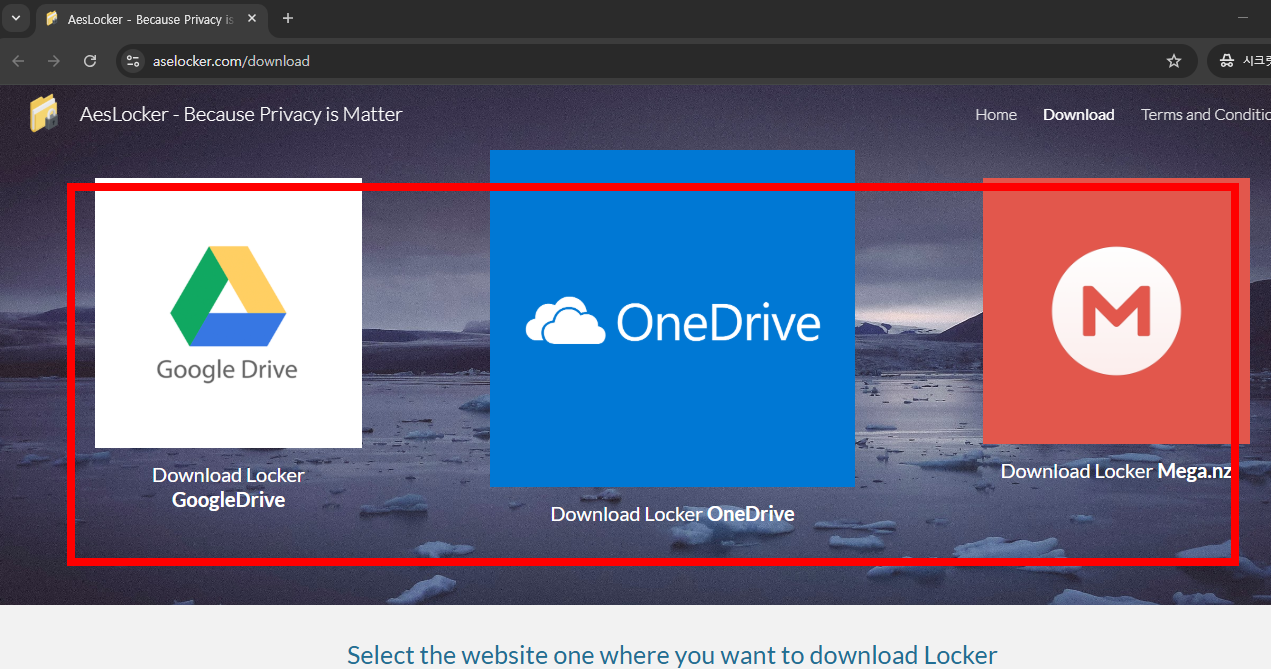Open the Mega.nz download tile
Viewport: 1271px width, 669px height.
1116,311
